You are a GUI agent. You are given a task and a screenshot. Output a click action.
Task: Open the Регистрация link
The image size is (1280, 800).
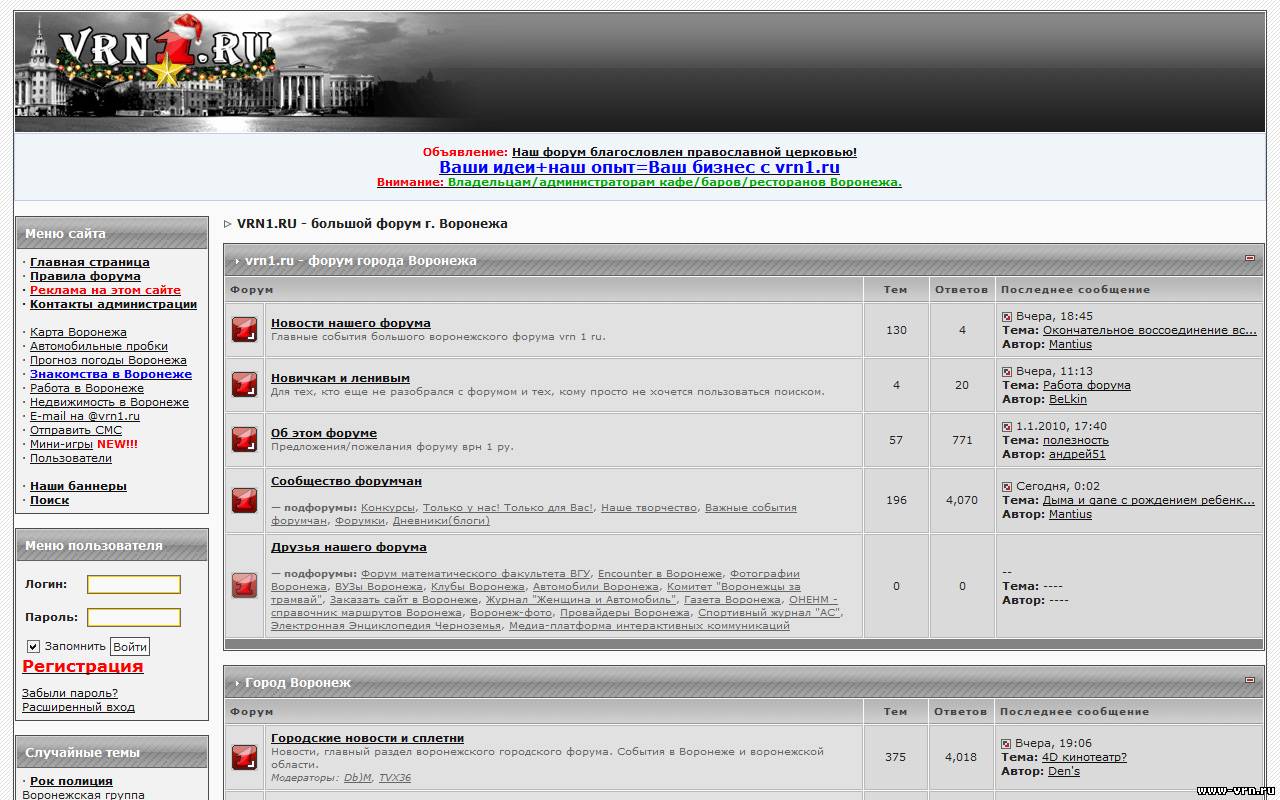[82, 666]
